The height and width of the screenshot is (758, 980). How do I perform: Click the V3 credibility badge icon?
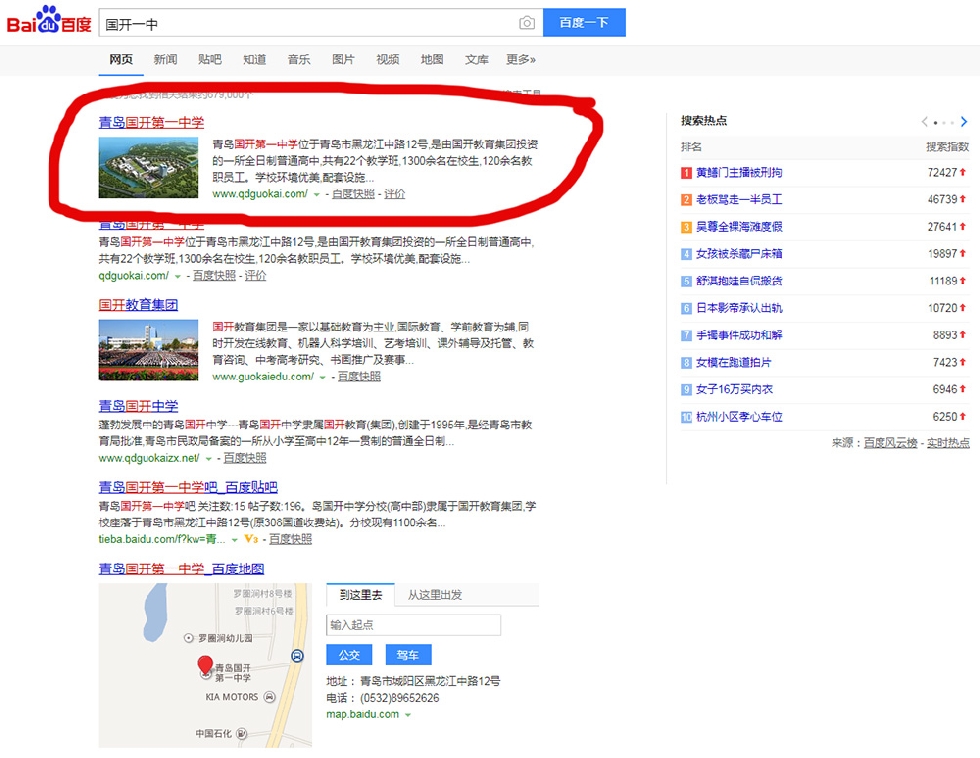[x=251, y=539]
